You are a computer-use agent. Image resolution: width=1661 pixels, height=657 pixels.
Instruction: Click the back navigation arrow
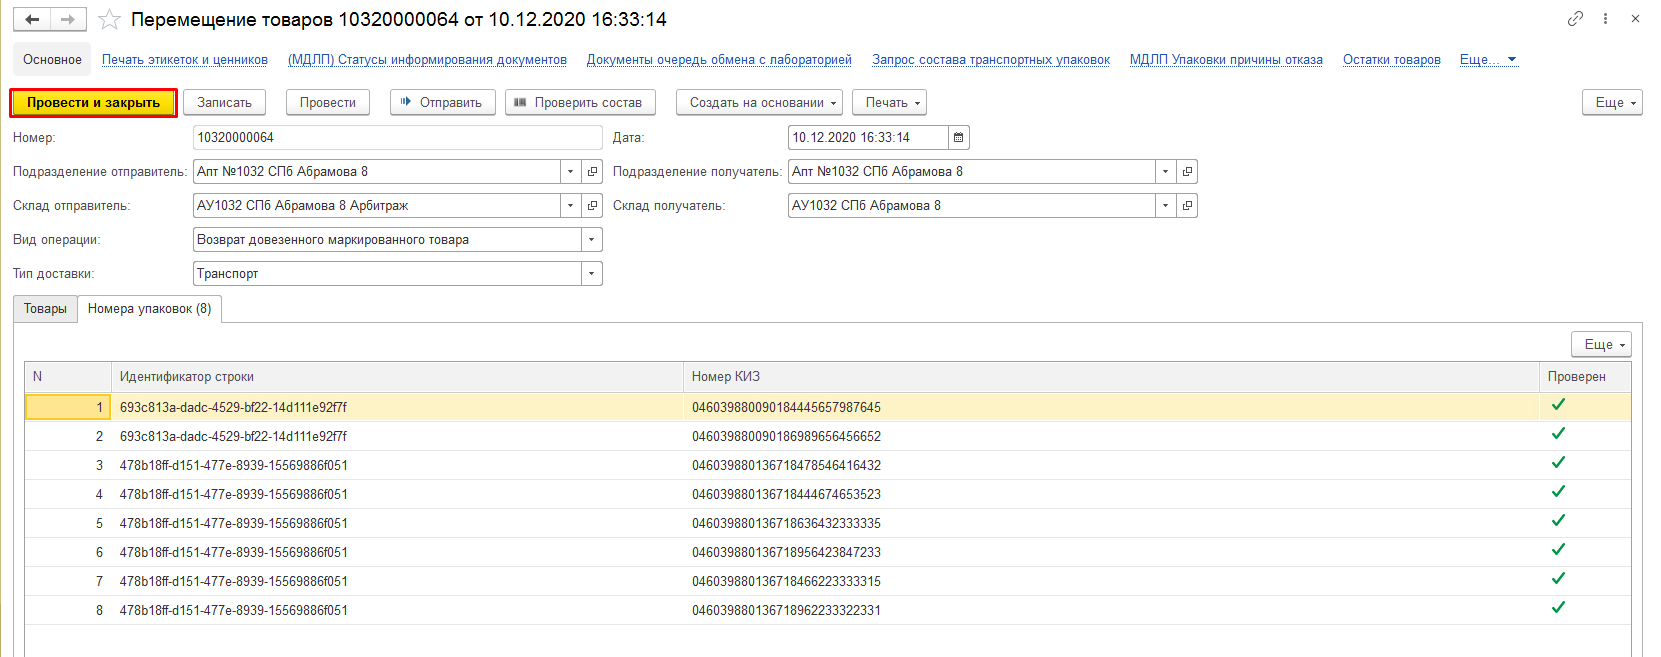pos(32,19)
